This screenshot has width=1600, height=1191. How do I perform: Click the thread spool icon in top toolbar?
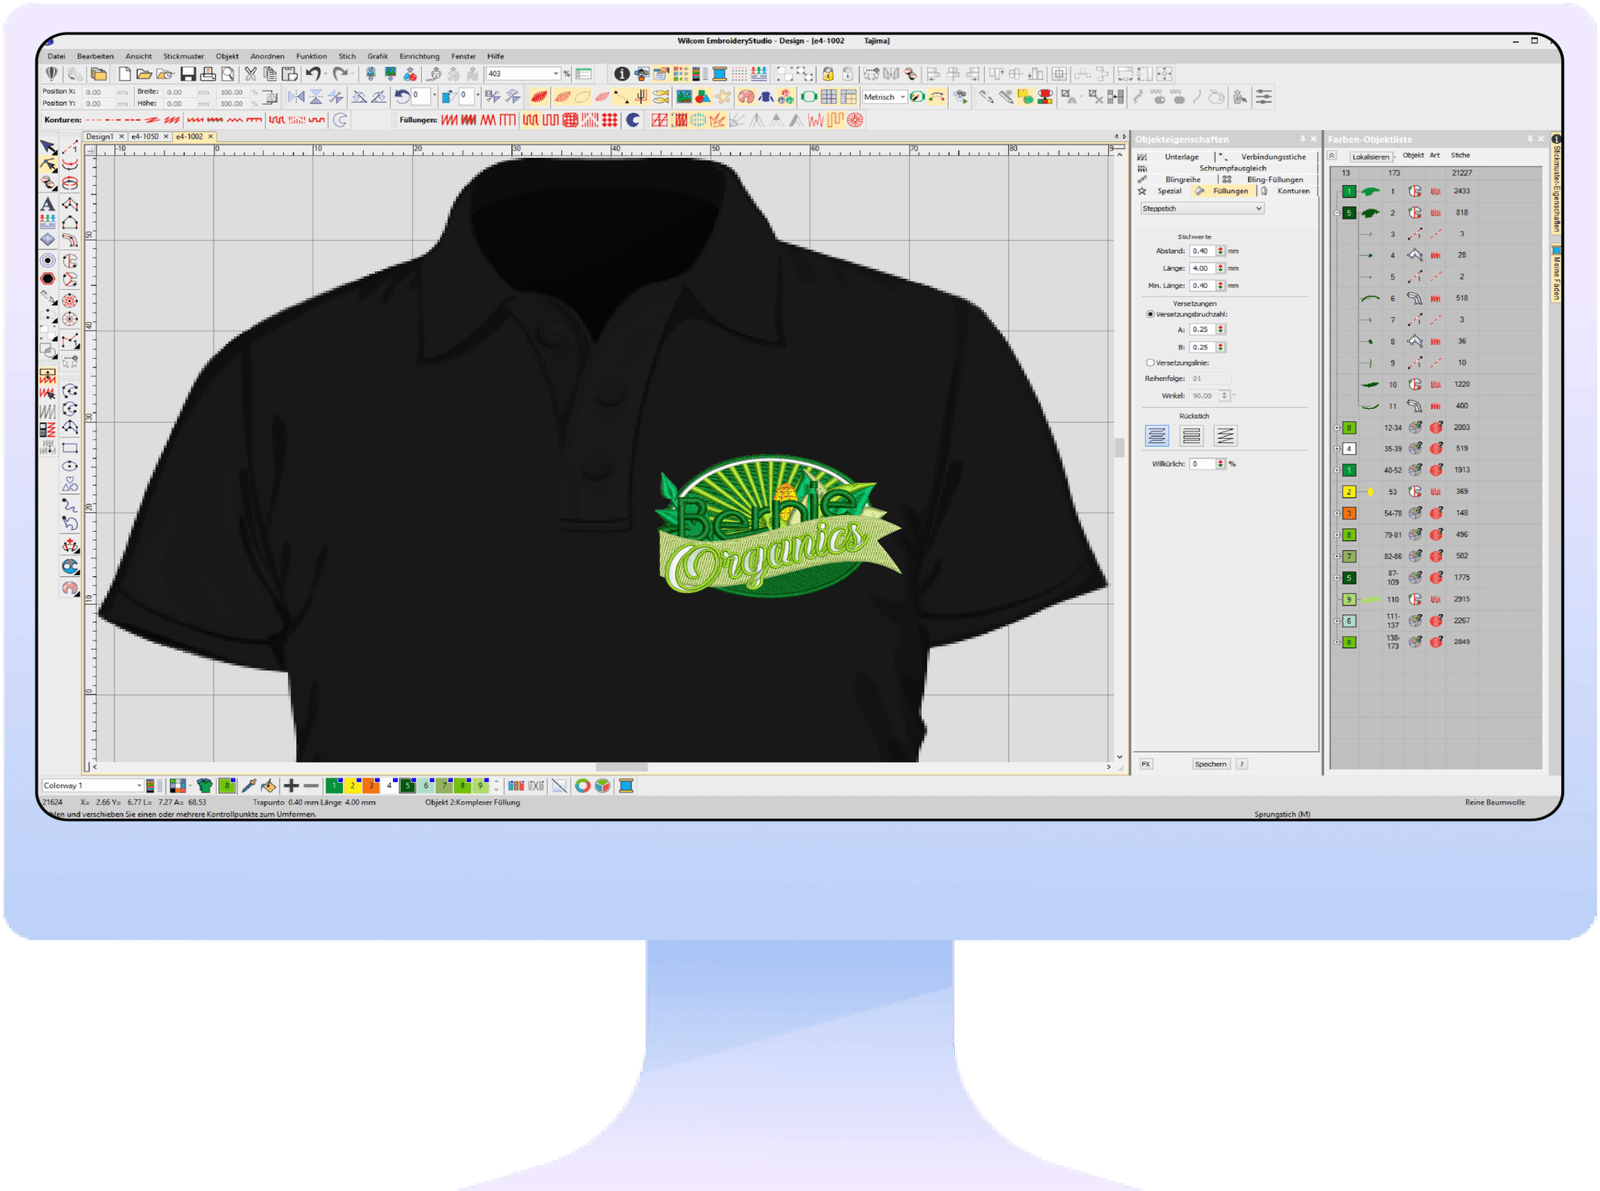(x=719, y=74)
